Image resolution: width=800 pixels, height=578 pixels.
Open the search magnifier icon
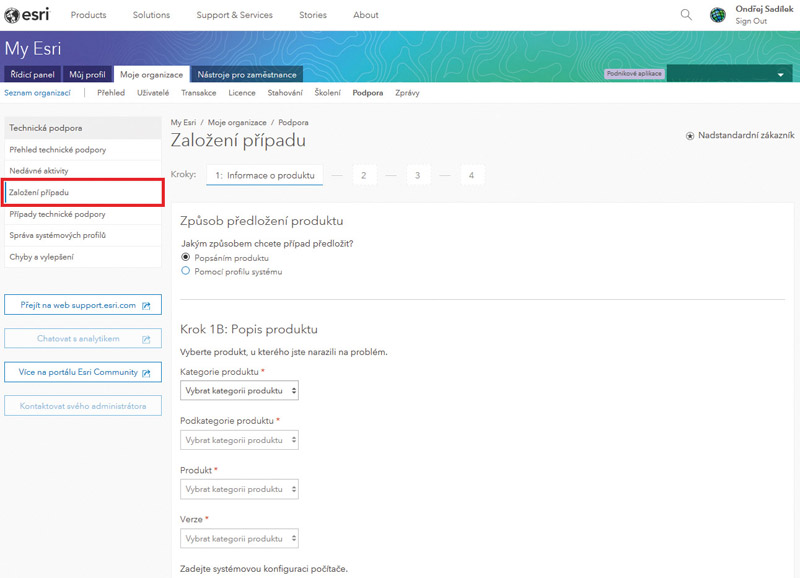pyautogui.click(x=686, y=15)
